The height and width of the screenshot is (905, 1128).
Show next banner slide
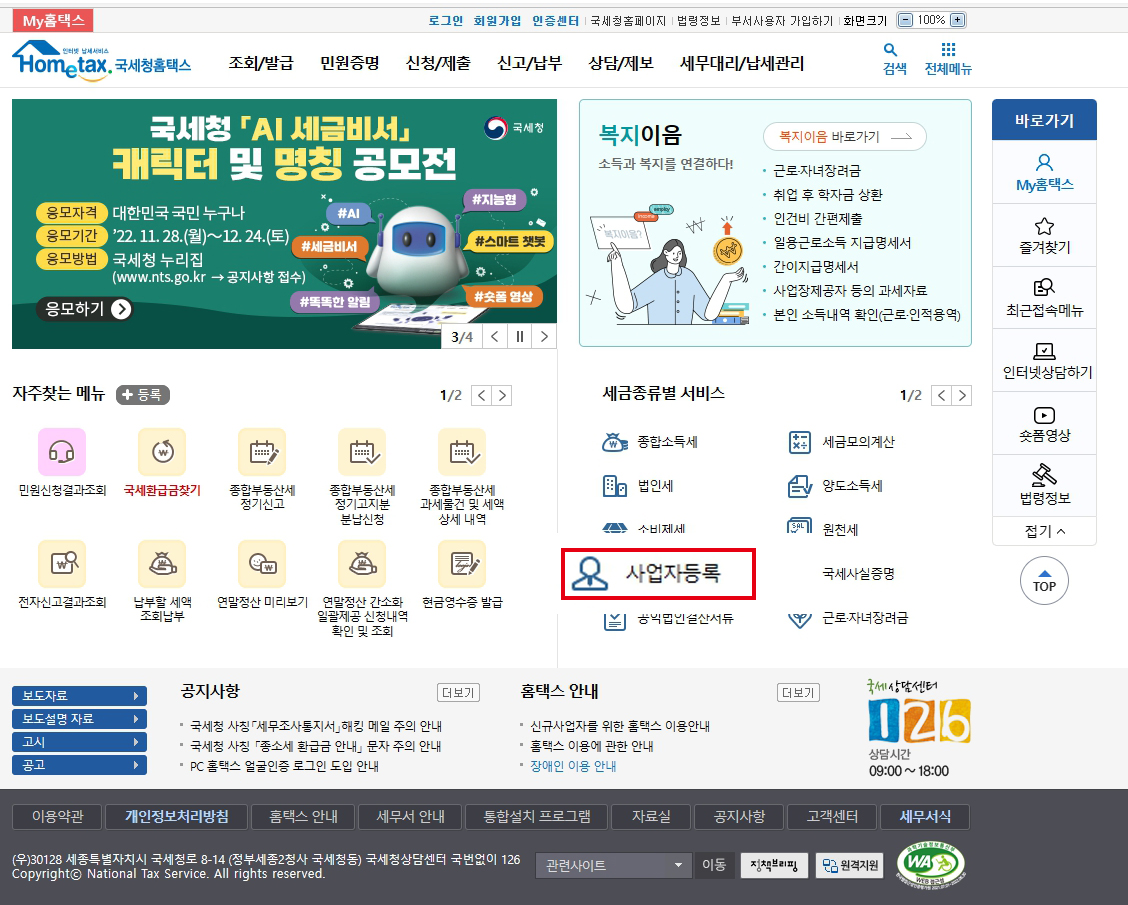tap(545, 337)
